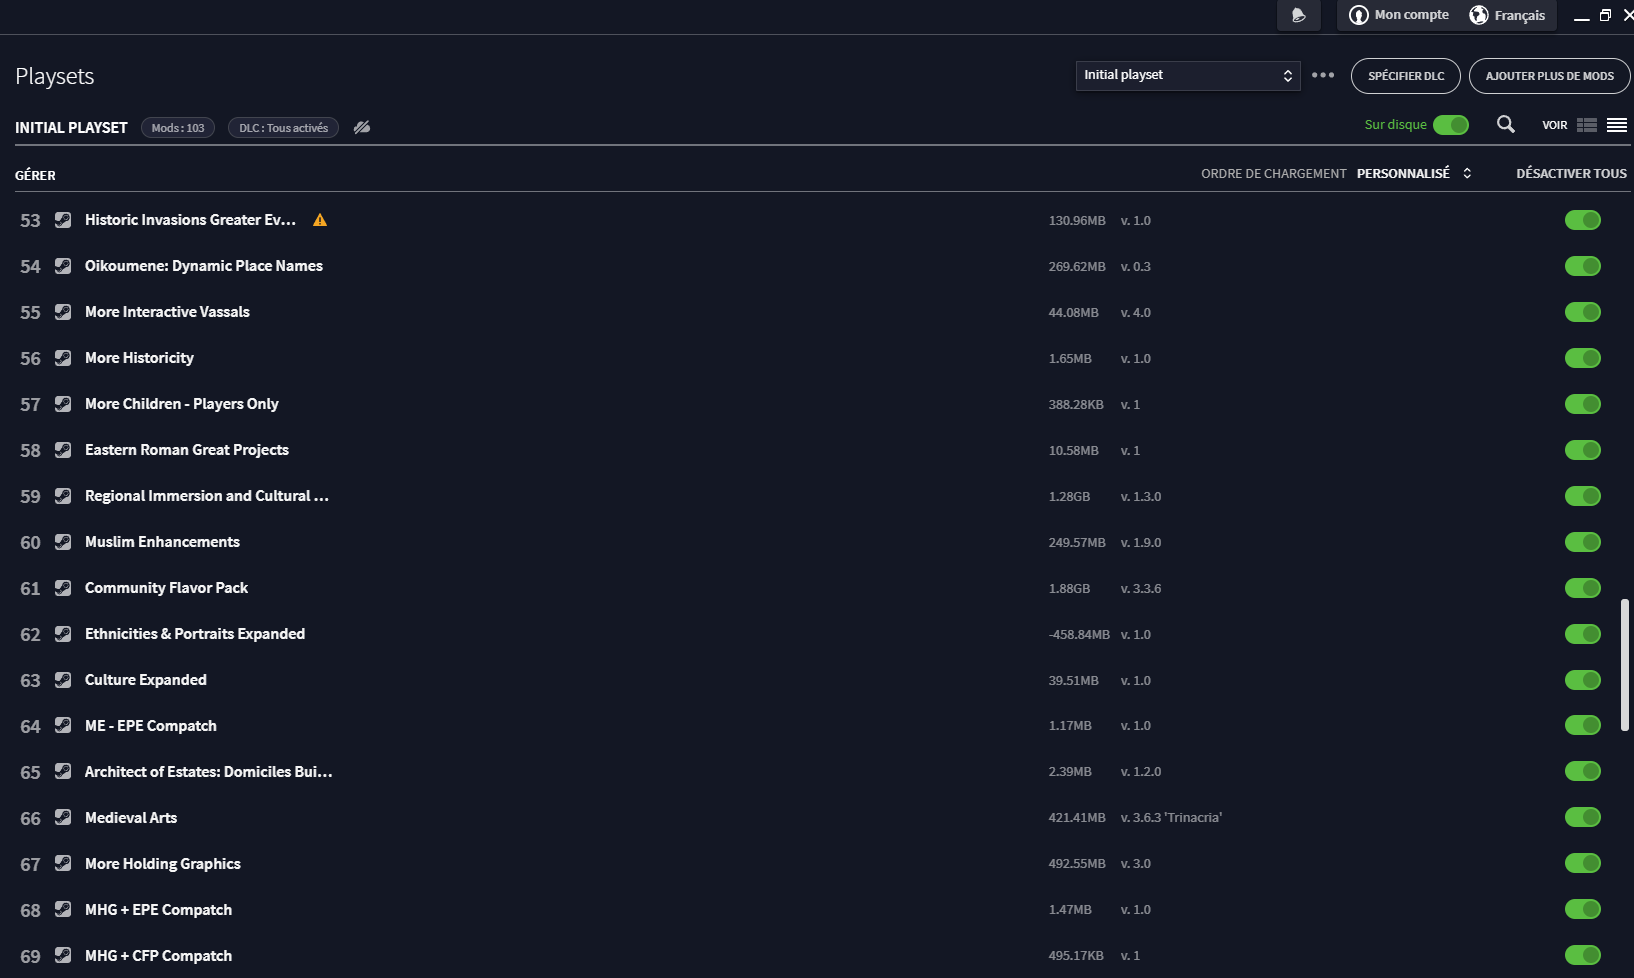Disable the Historic Invasions Greater Ev mod
This screenshot has height=978, width=1634.
pos(1583,220)
